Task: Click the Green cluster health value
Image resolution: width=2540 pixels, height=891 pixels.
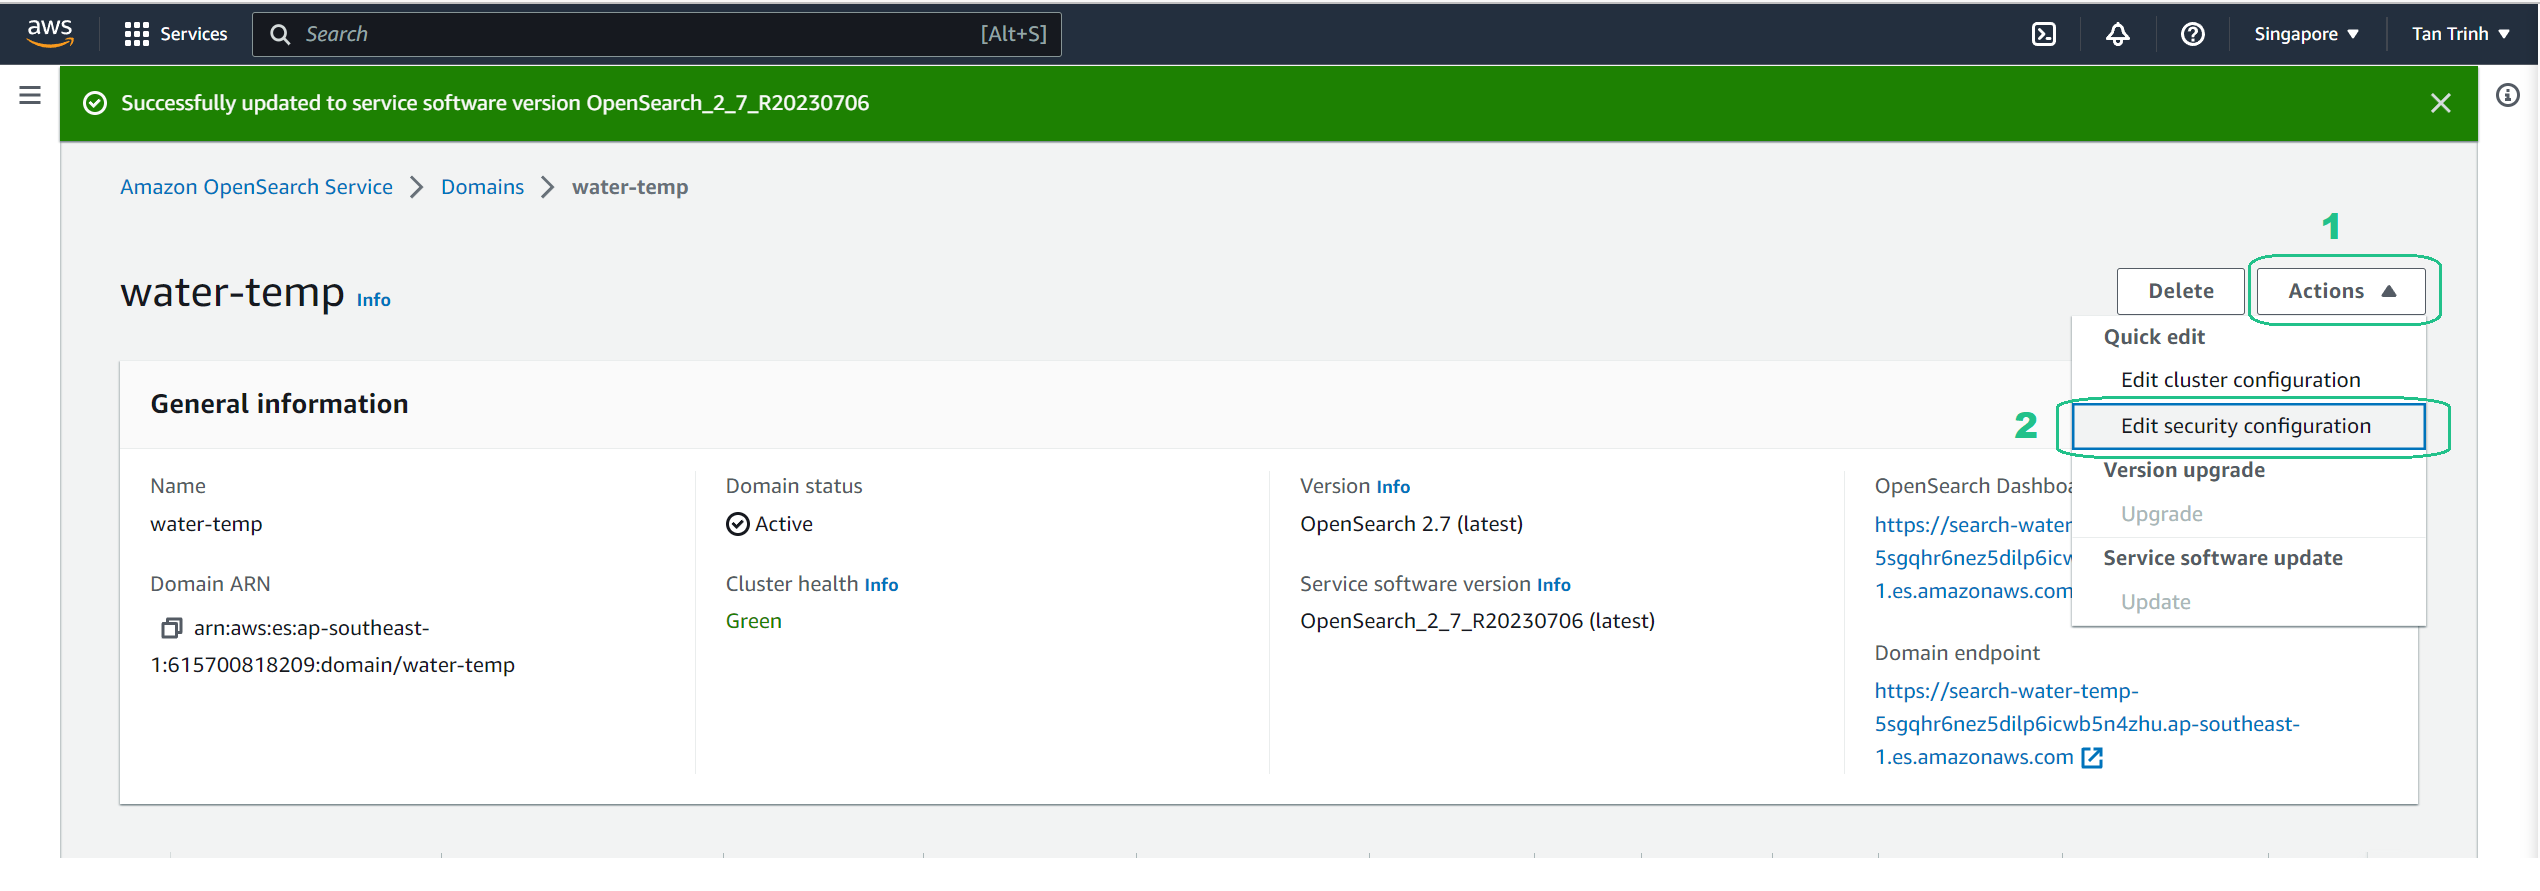Action: pos(753,621)
